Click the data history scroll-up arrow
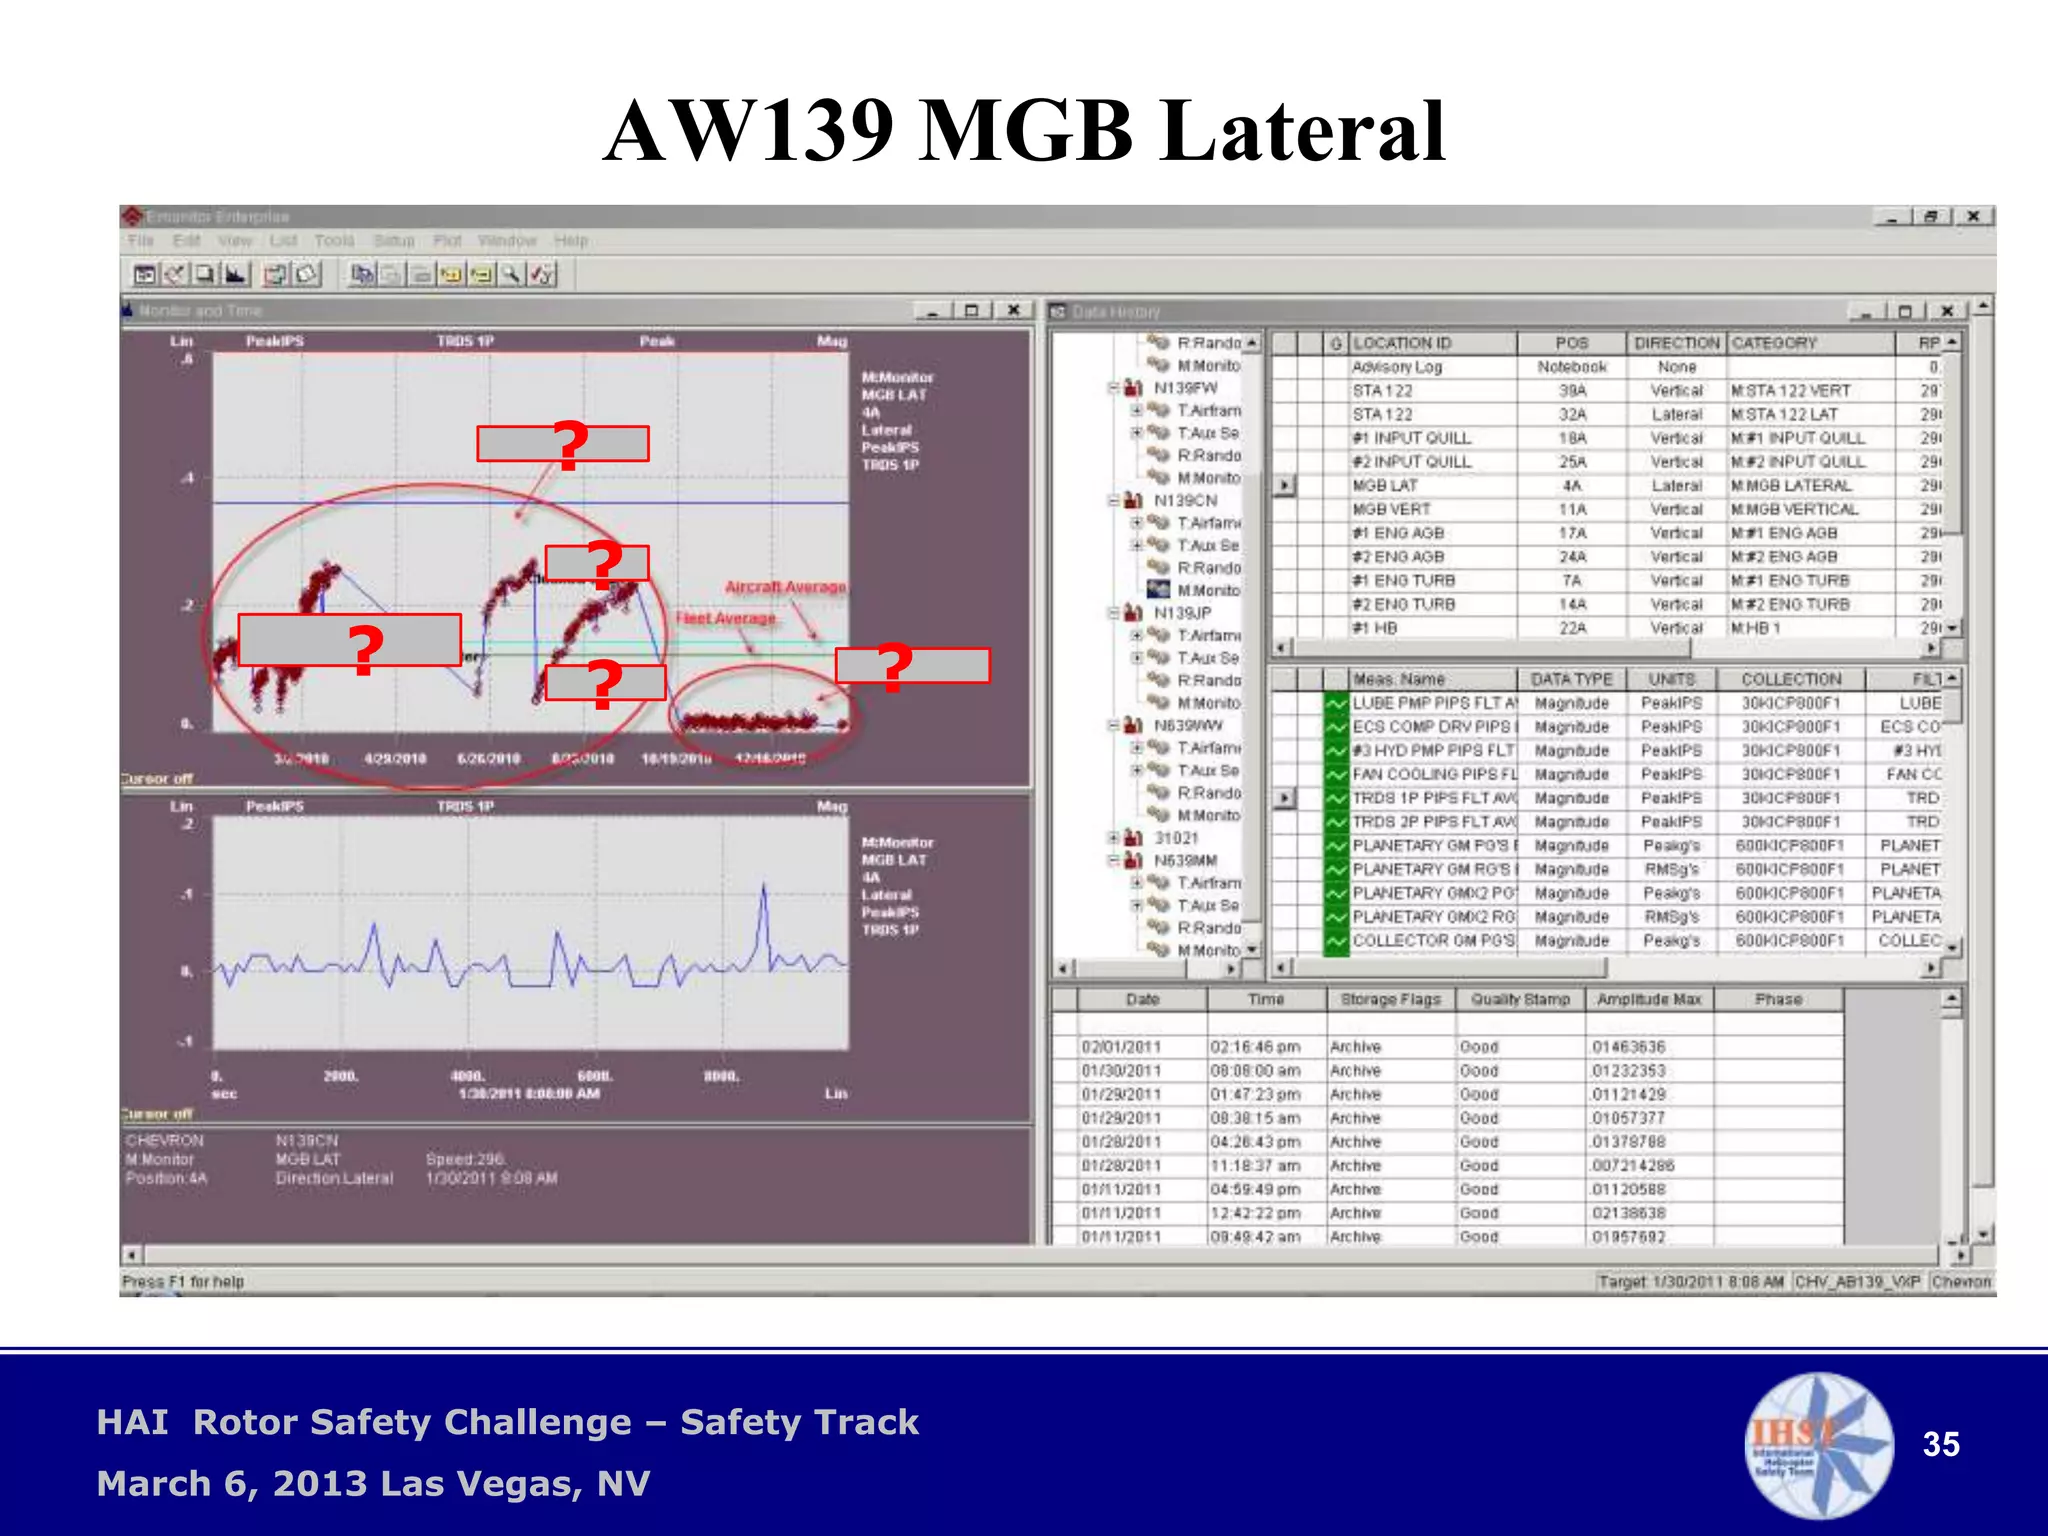 (x=1951, y=1000)
